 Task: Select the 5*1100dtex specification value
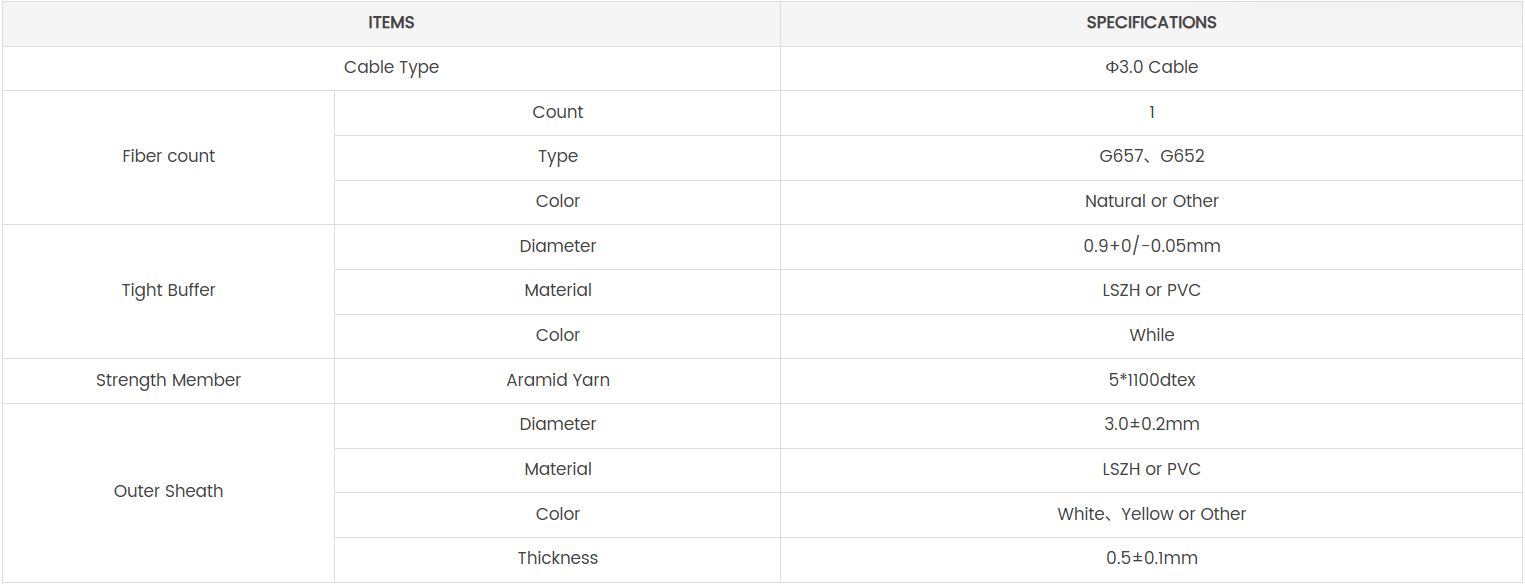[1151, 381]
